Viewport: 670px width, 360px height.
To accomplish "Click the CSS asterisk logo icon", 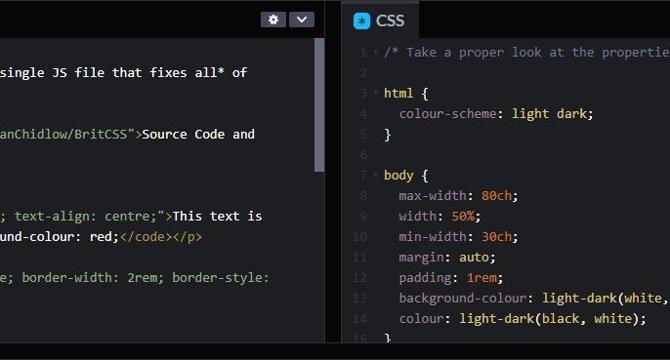I will pyautogui.click(x=361, y=21).
